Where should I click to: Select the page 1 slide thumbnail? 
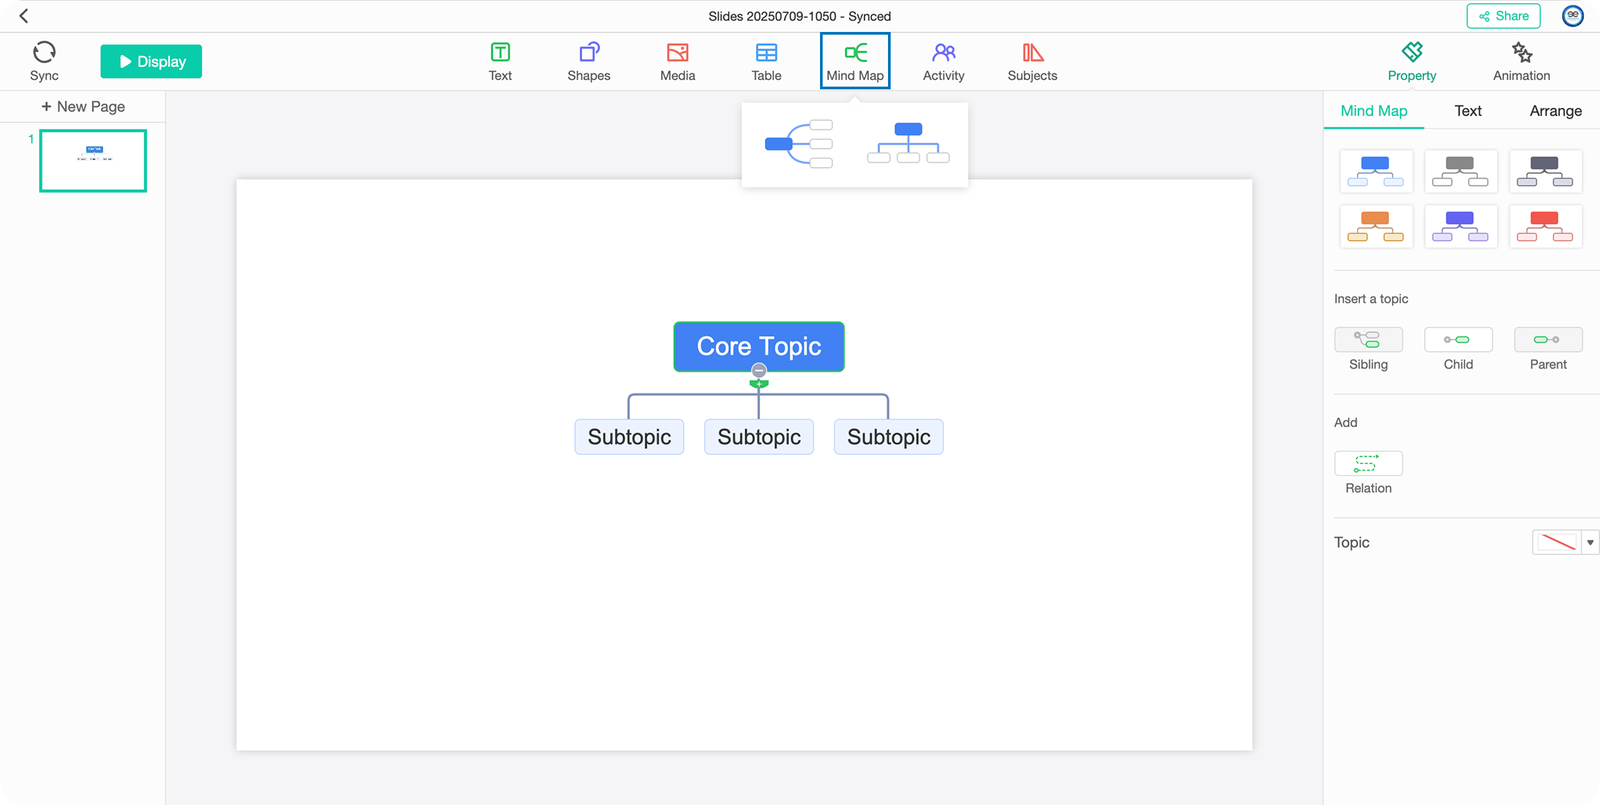[93, 160]
